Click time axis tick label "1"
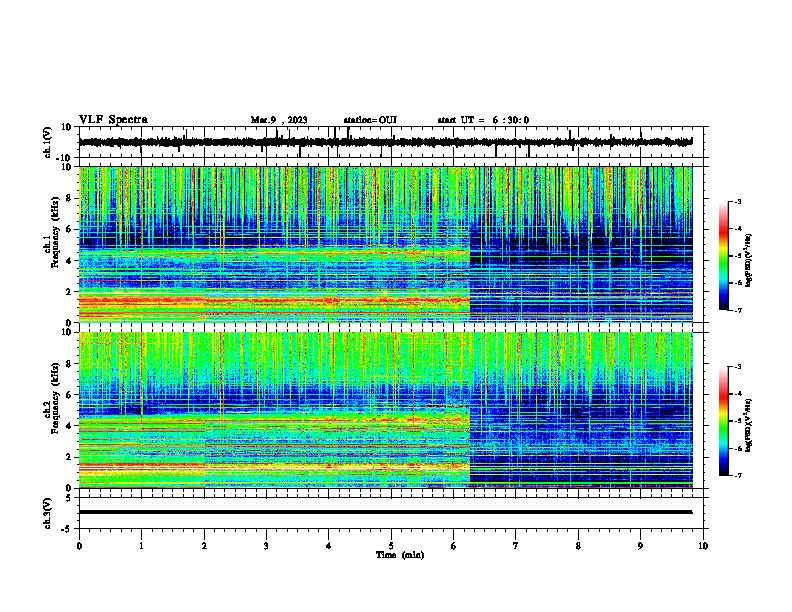The height and width of the screenshot is (612, 792). tap(141, 546)
